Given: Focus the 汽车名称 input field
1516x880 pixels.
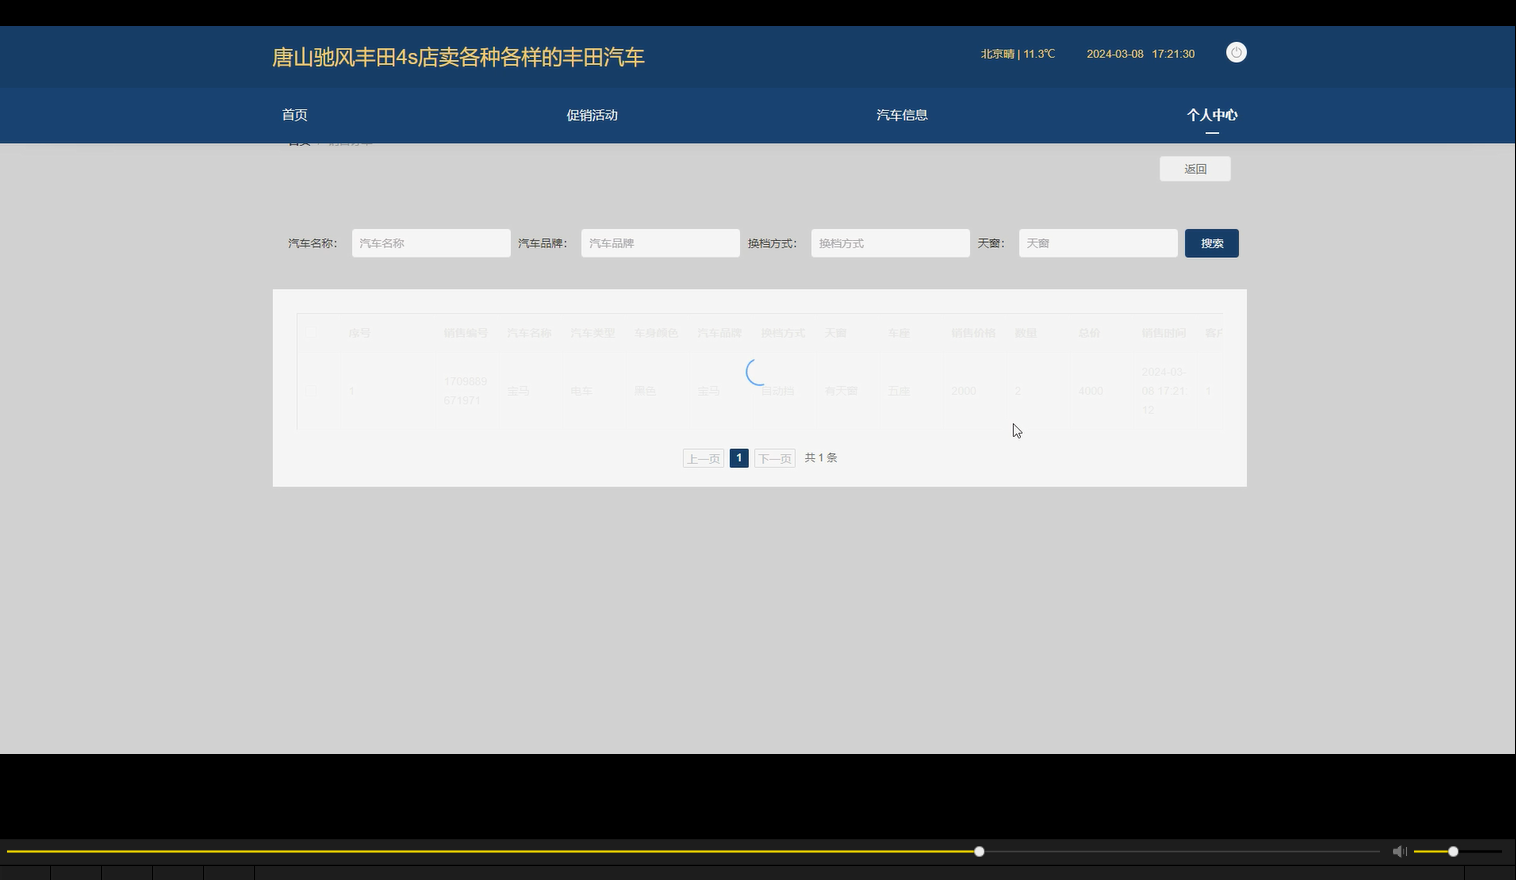Looking at the screenshot, I should click(431, 243).
